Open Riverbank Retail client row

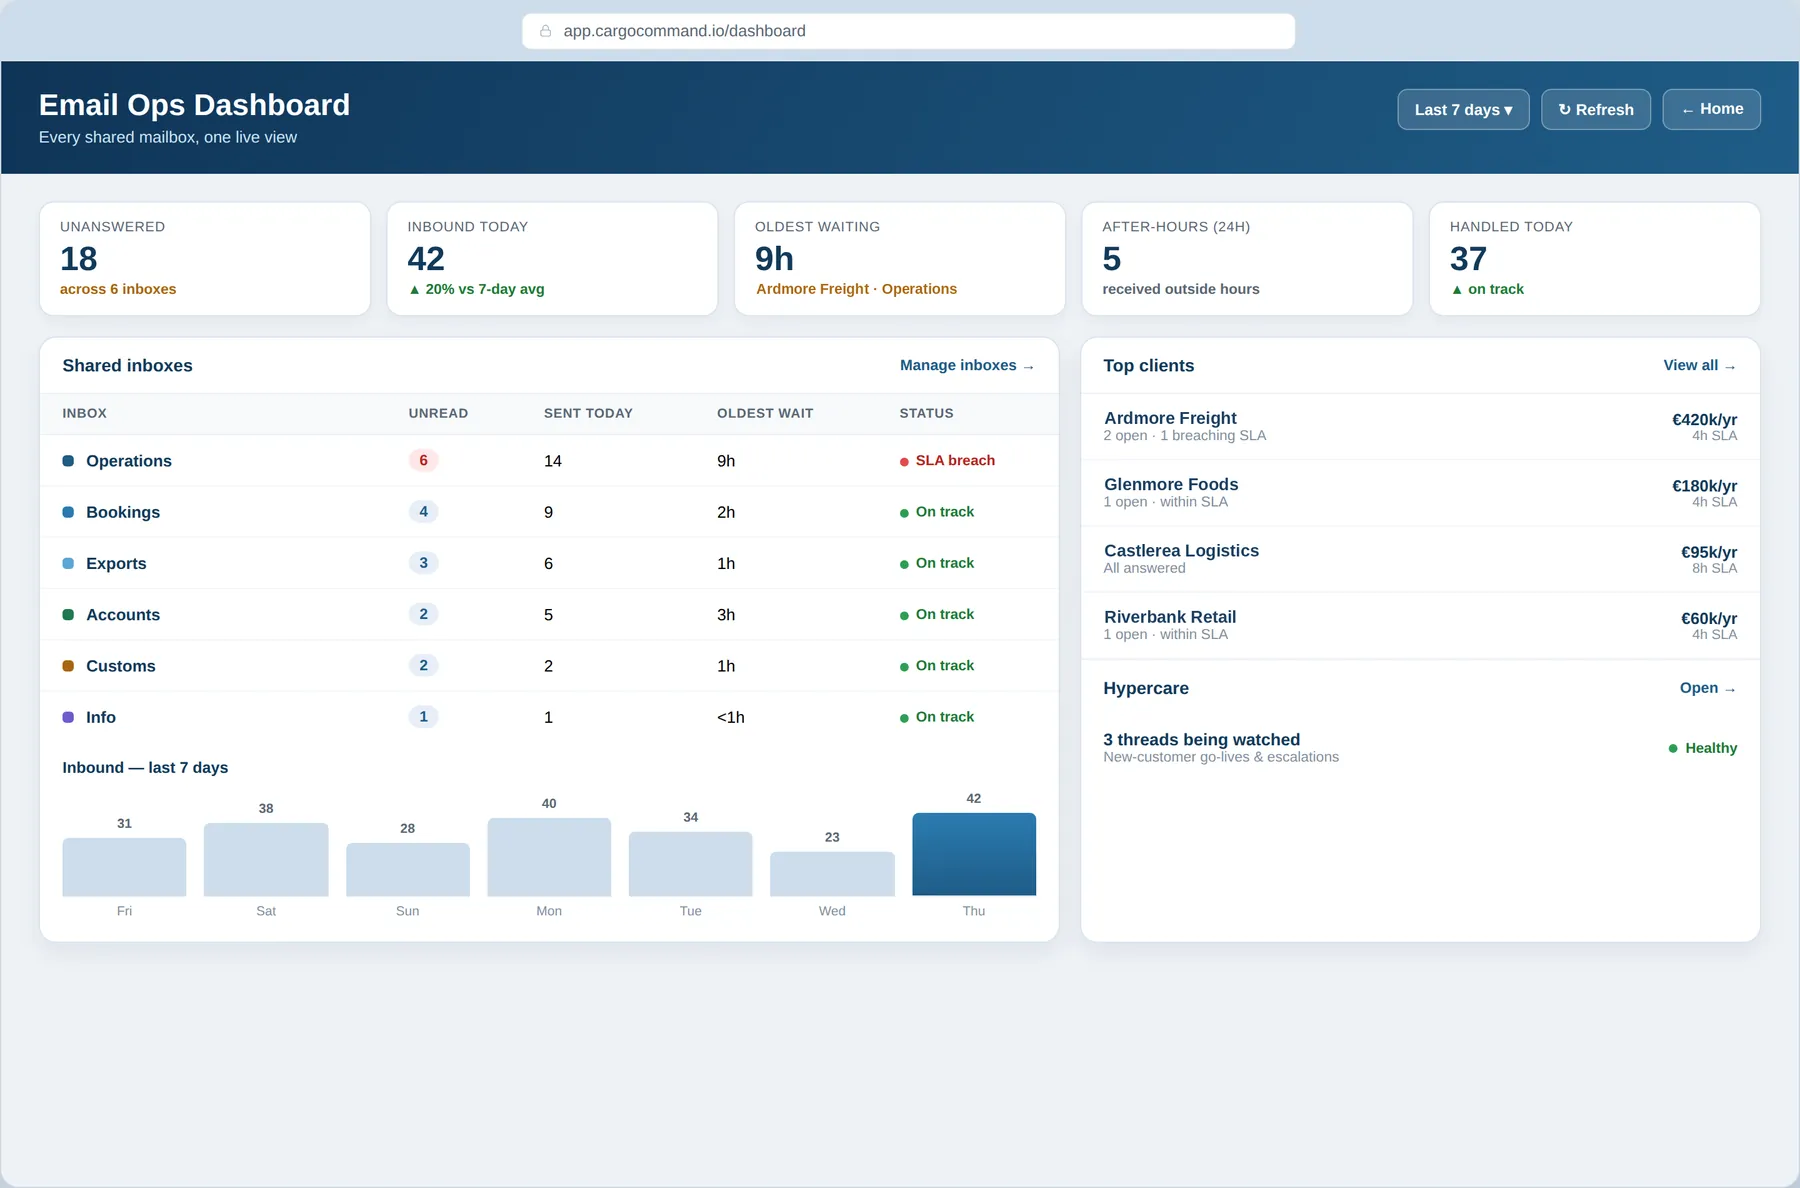pyautogui.click(x=1420, y=626)
